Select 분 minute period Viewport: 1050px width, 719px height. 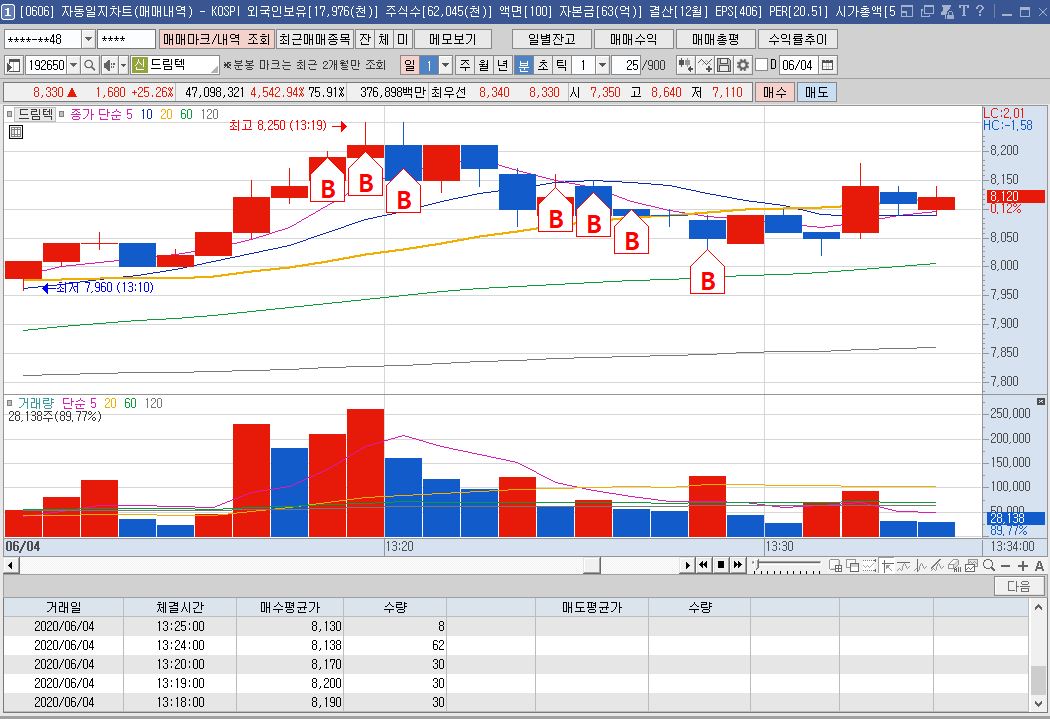pos(524,65)
